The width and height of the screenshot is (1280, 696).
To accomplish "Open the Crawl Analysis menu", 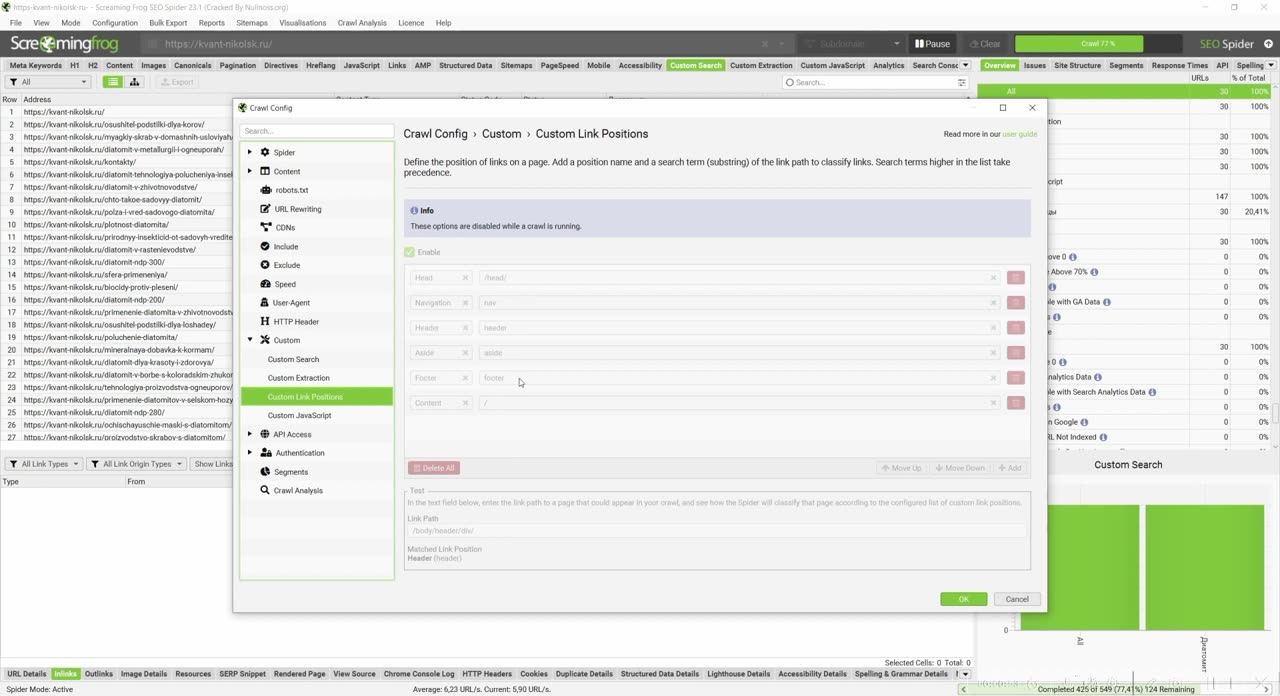I will (x=362, y=22).
